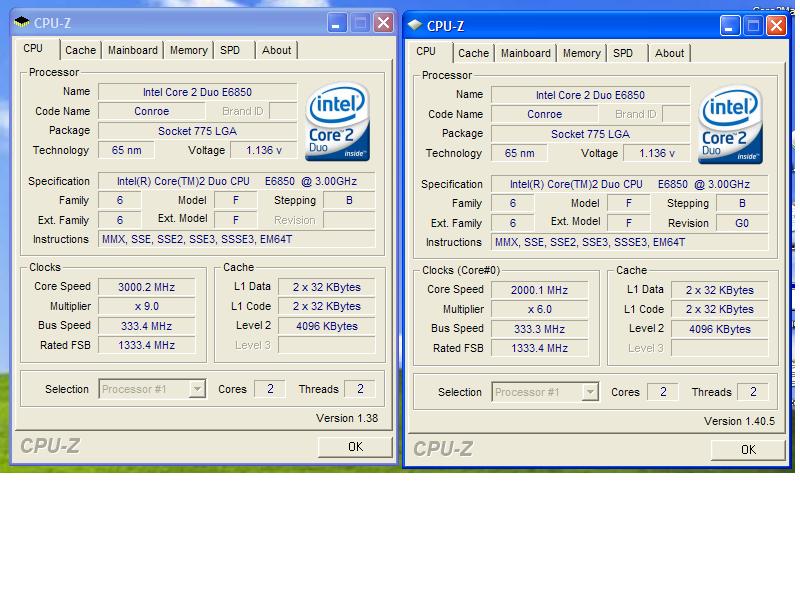Image resolution: width=800 pixels, height=600 pixels.
Task: Open Mainboard tab in CPU-Z 1.38 window
Action: (x=133, y=50)
